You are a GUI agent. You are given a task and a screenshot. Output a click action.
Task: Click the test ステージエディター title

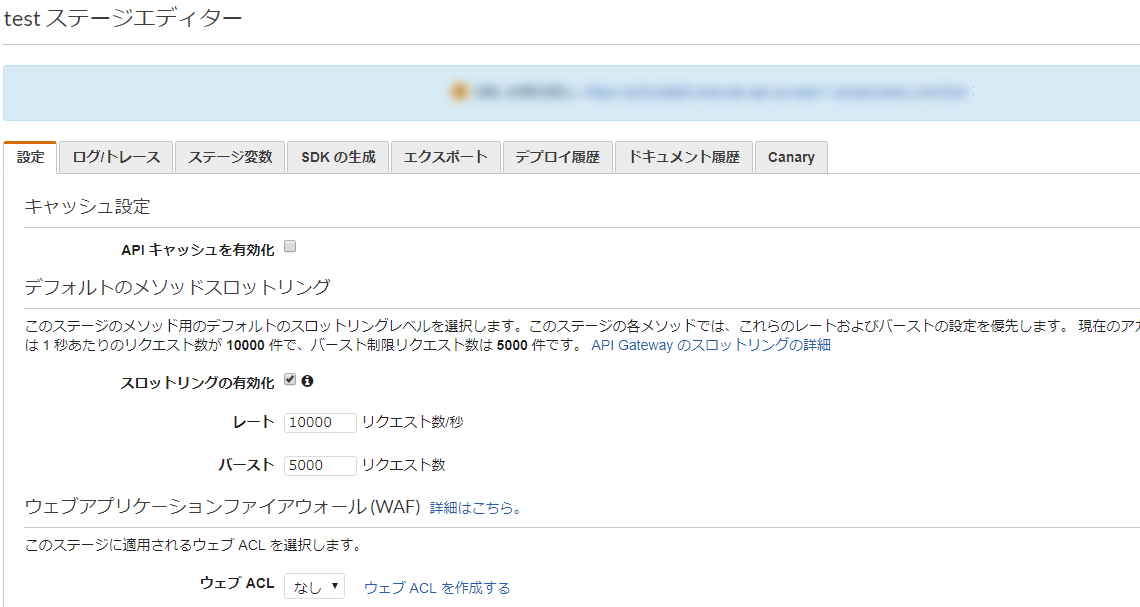123,19
